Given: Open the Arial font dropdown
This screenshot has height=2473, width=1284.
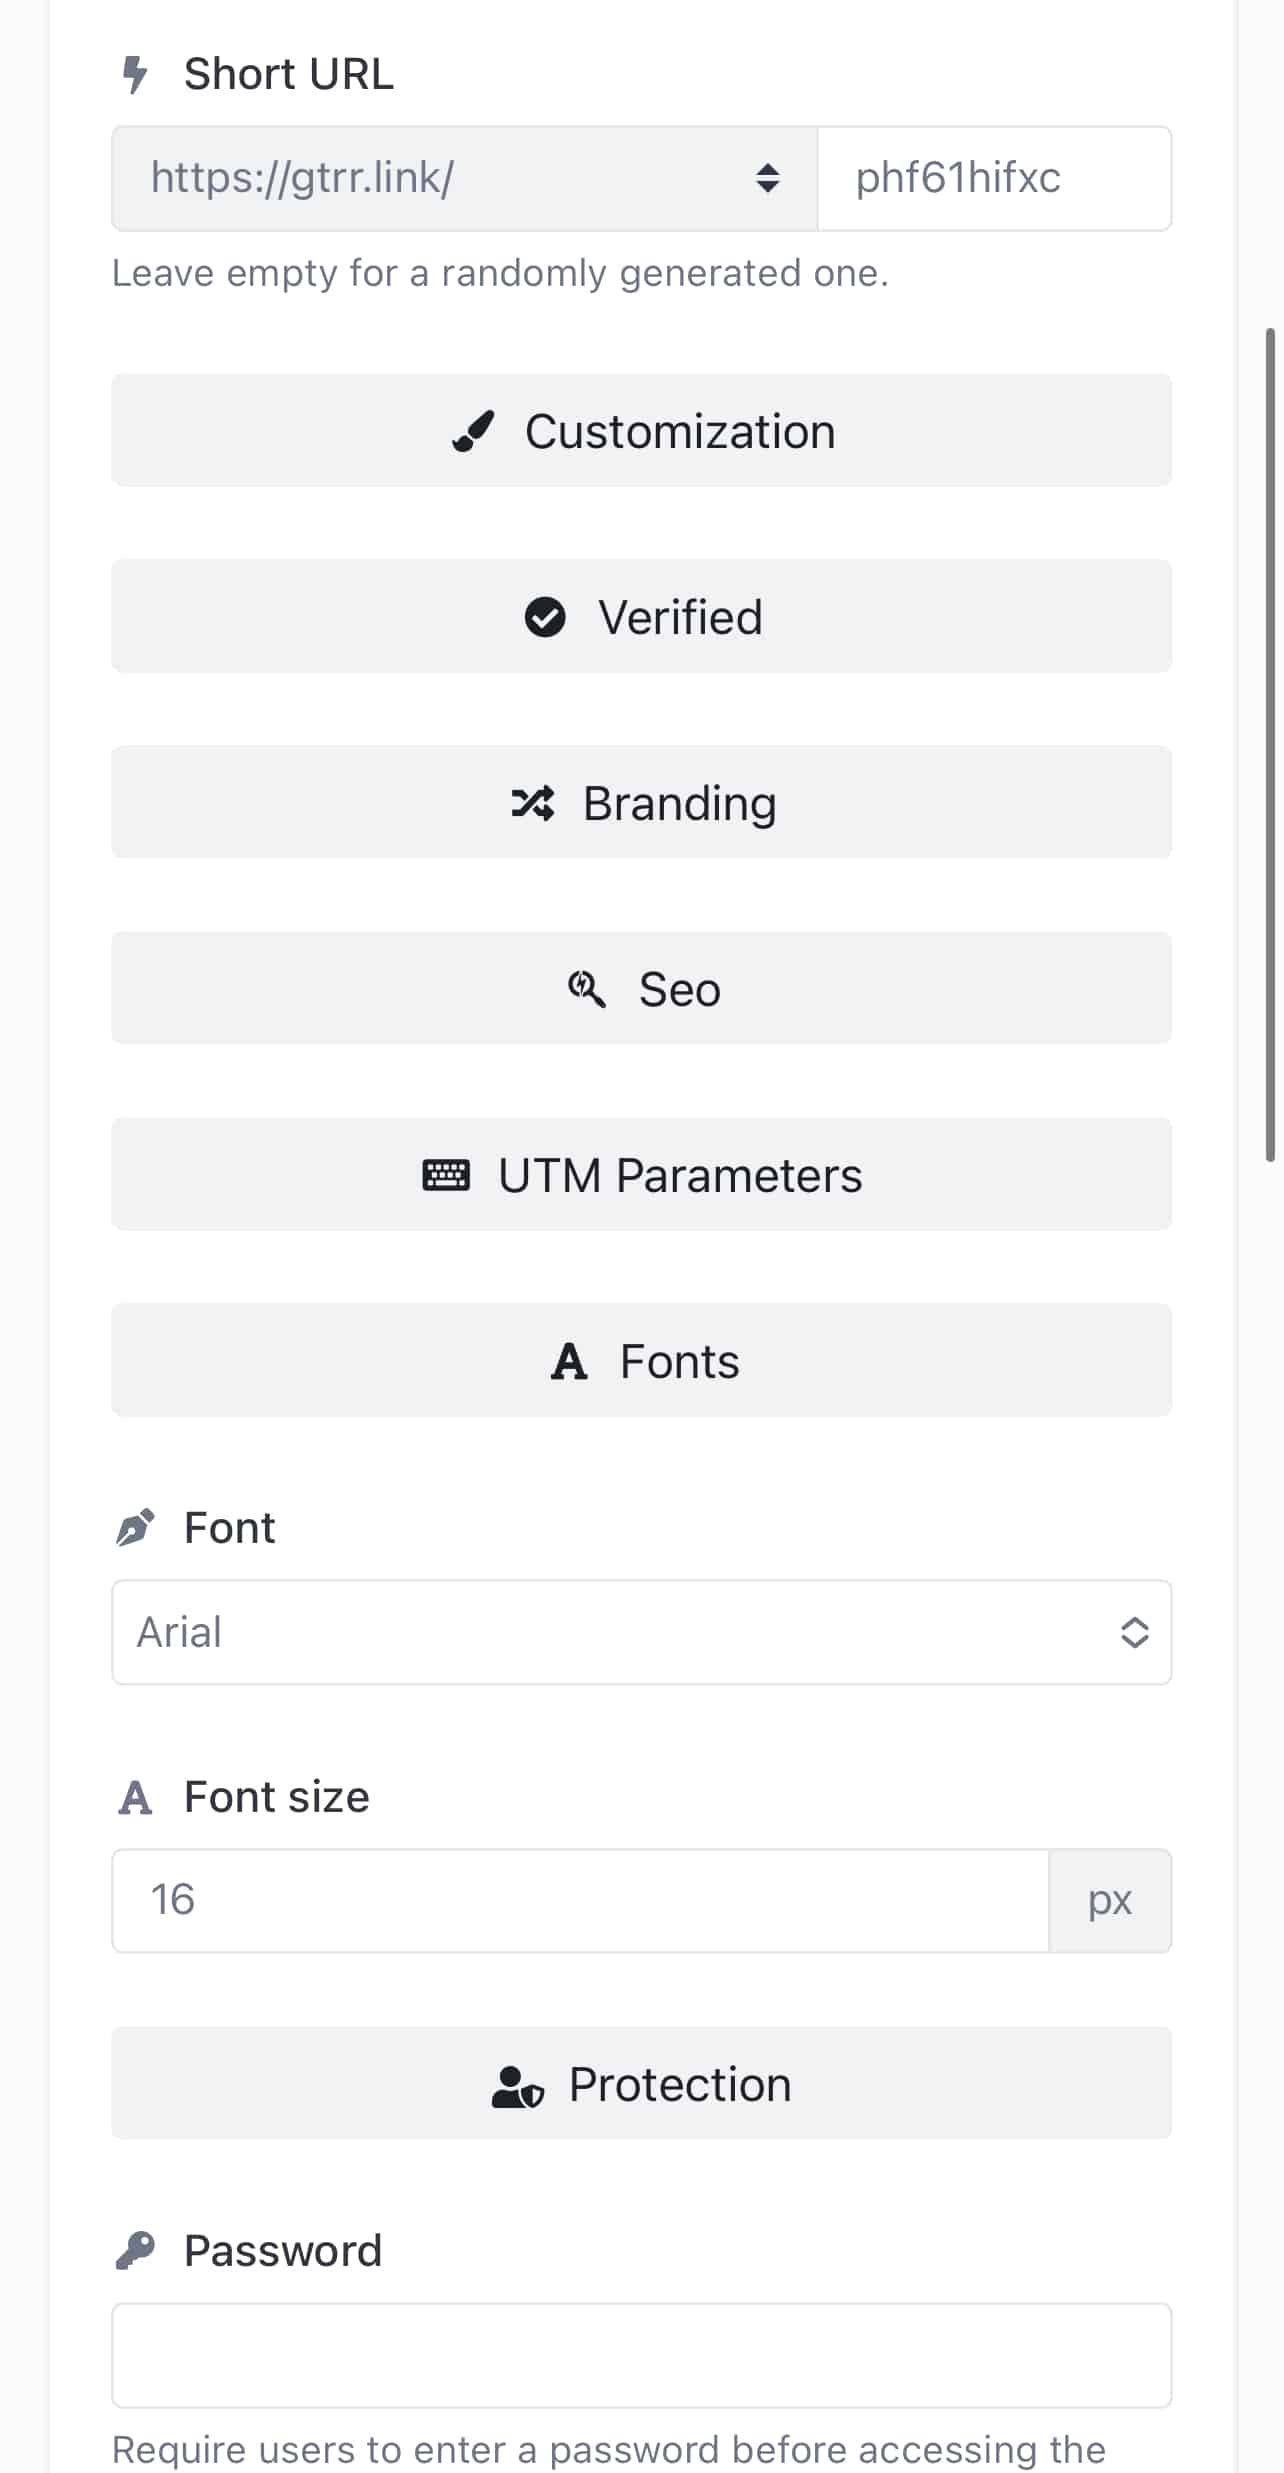Looking at the screenshot, I should pyautogui.click(x=641, y=1633).
